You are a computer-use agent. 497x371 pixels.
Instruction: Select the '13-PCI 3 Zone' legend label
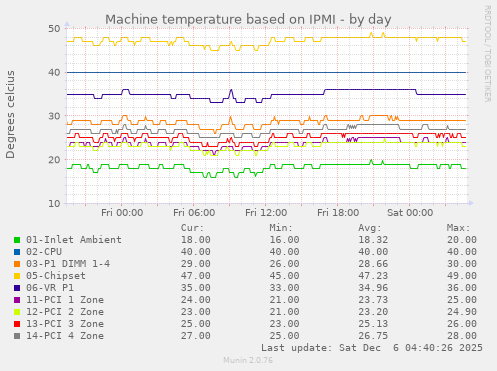click(65, 324)
